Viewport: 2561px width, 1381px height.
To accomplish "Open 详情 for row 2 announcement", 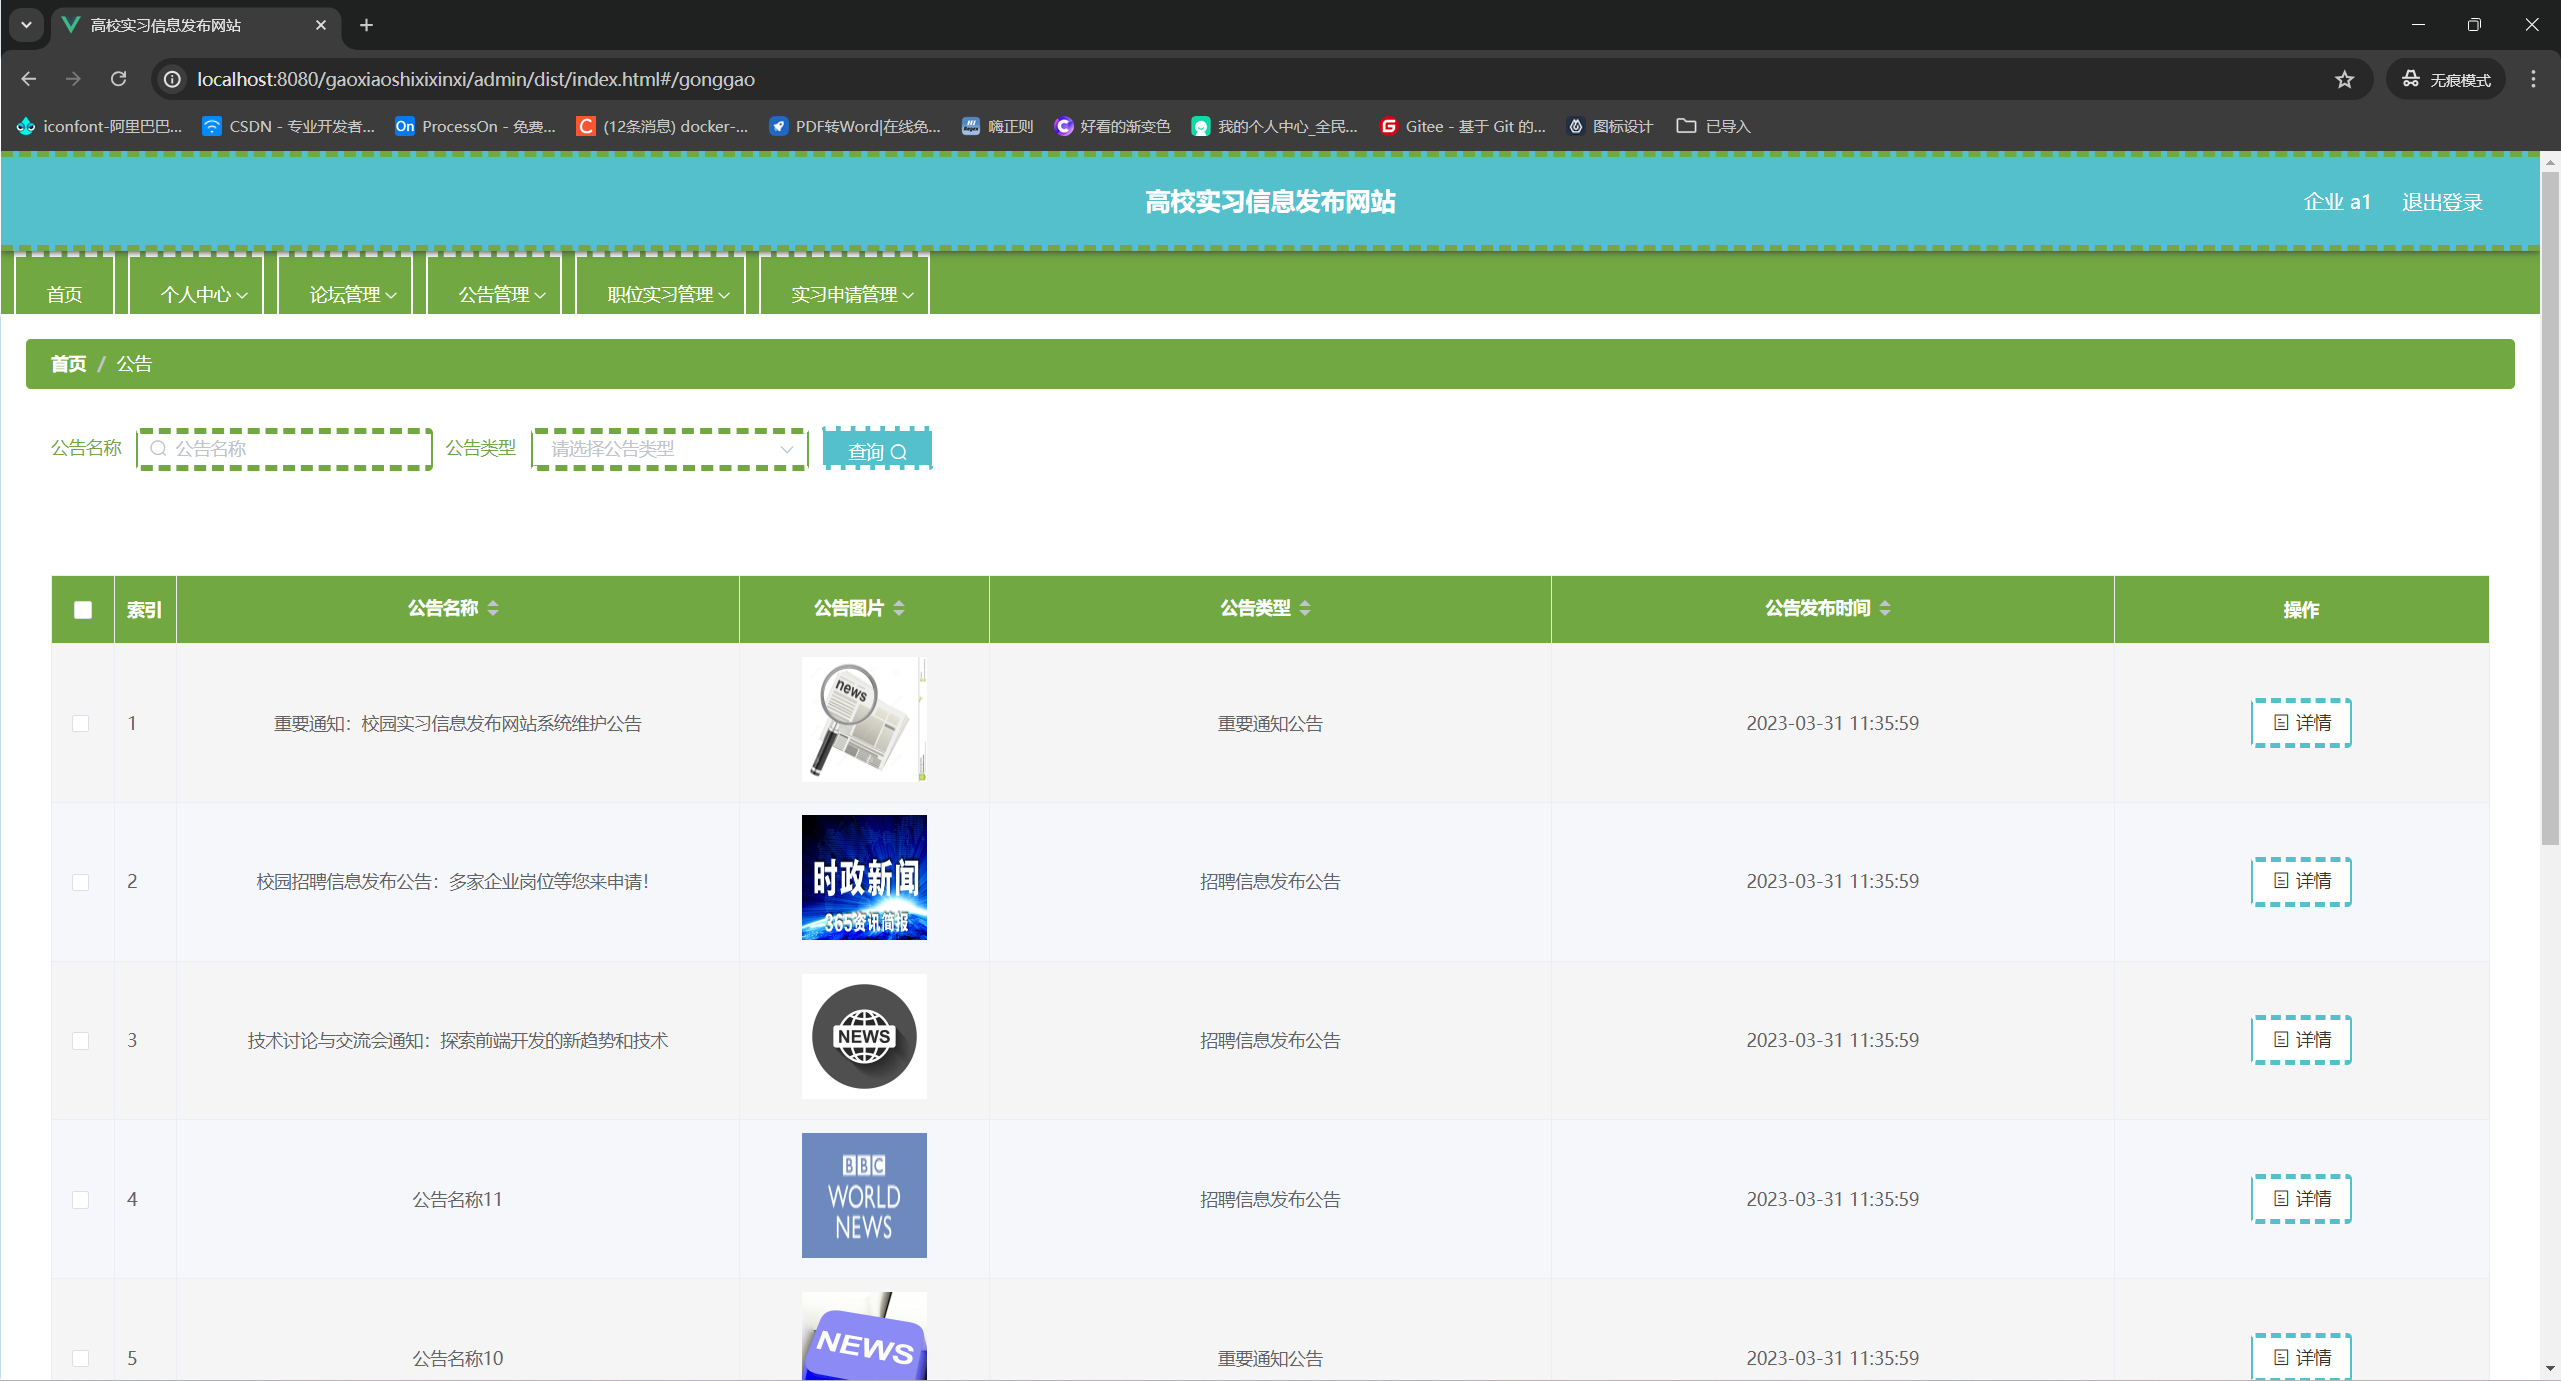I will point(2301,881).
